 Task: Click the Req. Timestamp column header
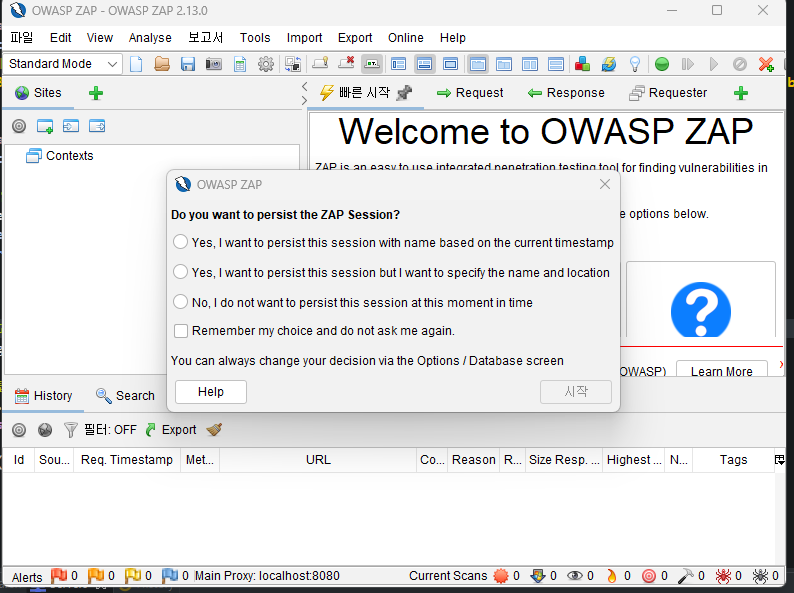coord(127,460)
